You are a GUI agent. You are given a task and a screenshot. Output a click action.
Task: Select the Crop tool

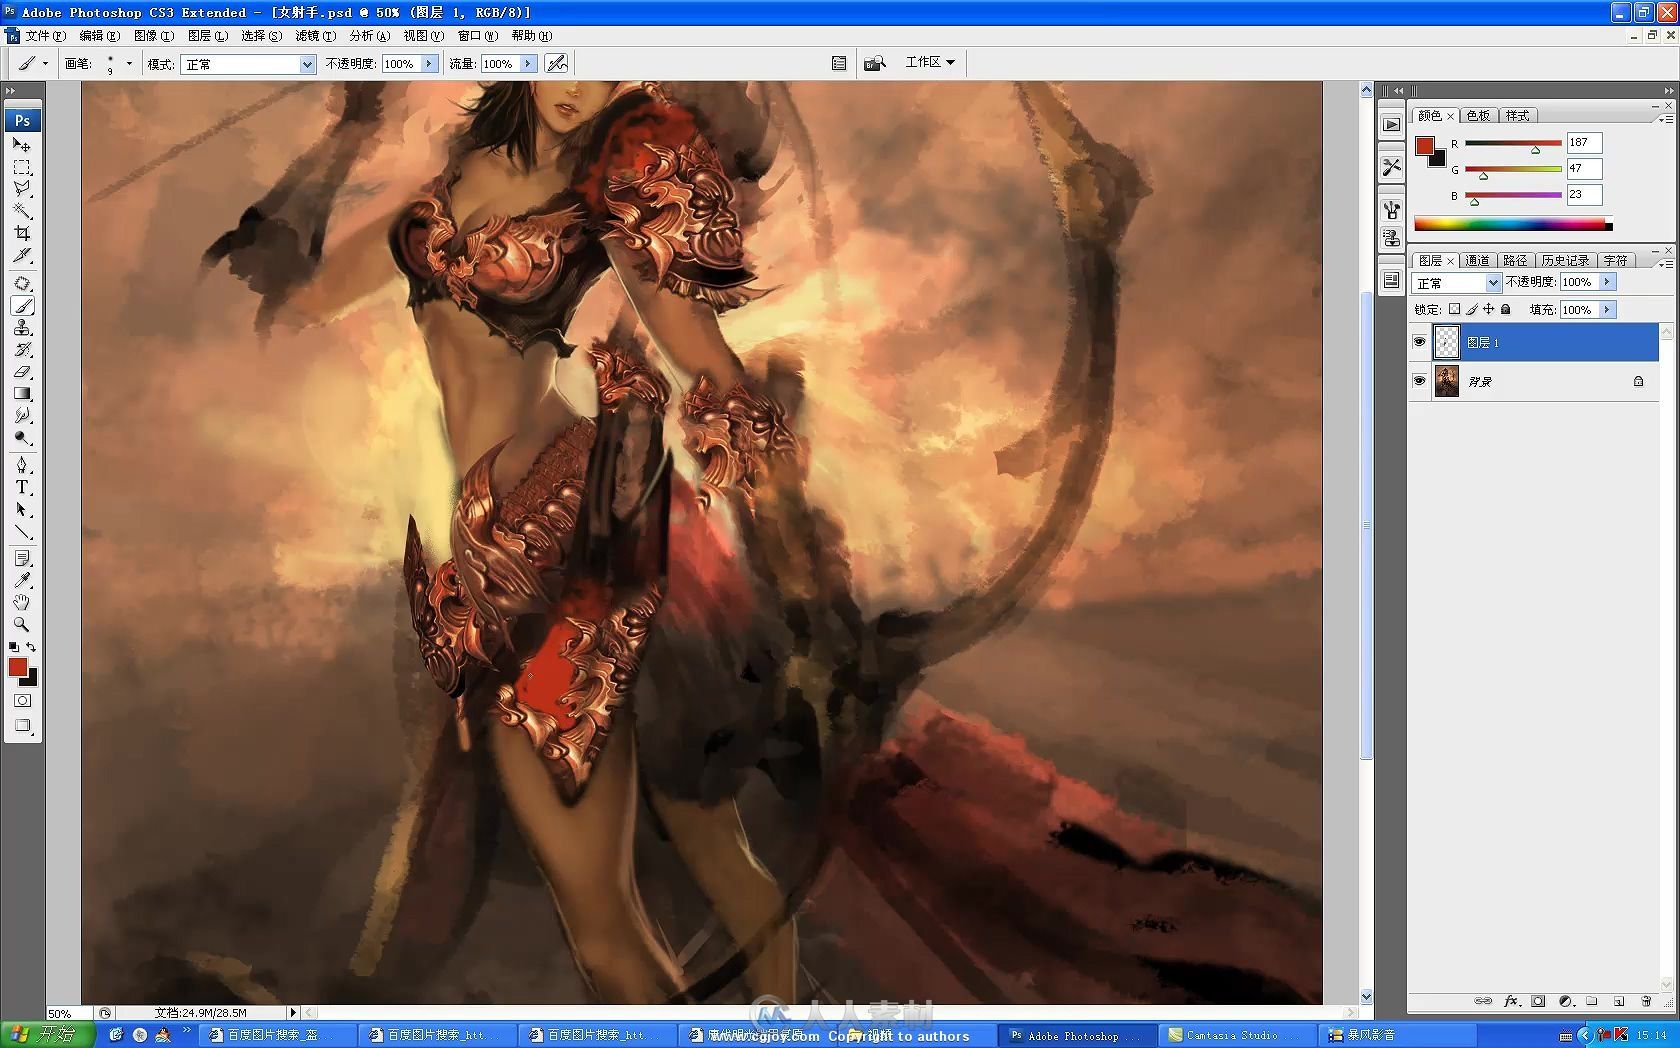pyautogui.click(x=22, y=233)
